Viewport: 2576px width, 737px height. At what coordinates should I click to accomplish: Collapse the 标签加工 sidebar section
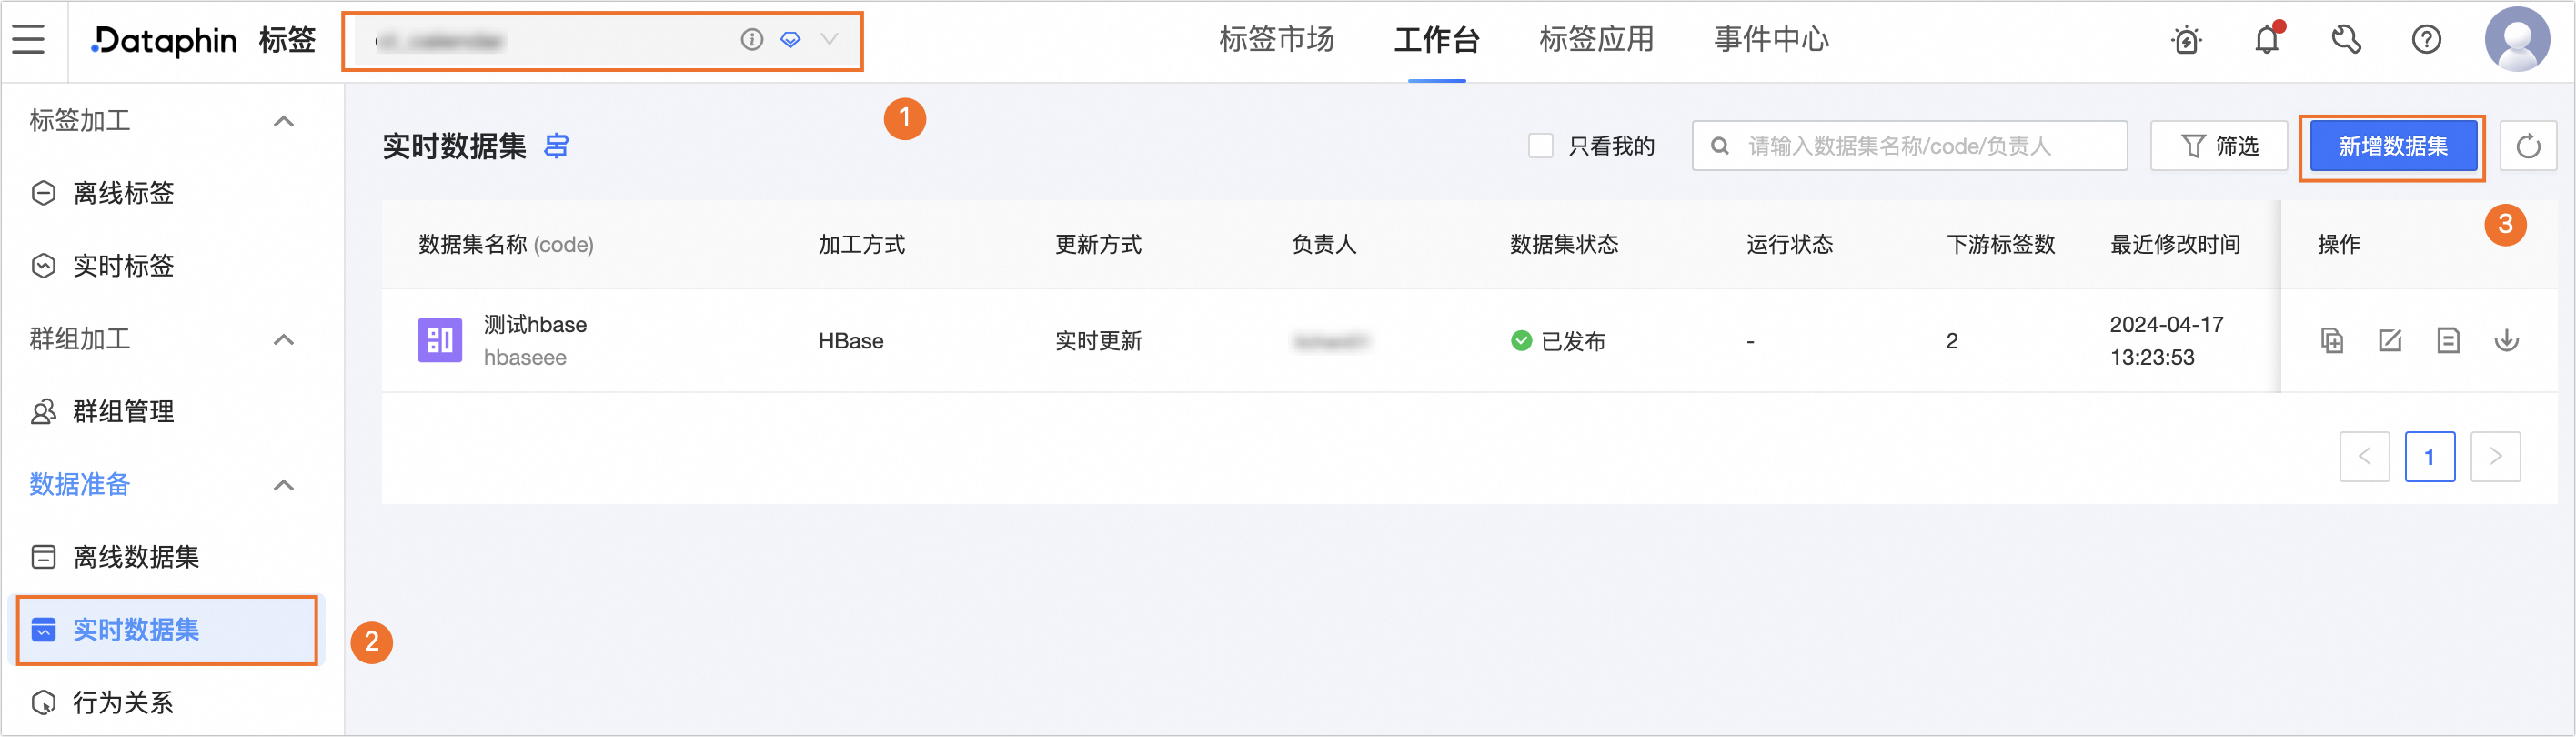tap(284, 121)
